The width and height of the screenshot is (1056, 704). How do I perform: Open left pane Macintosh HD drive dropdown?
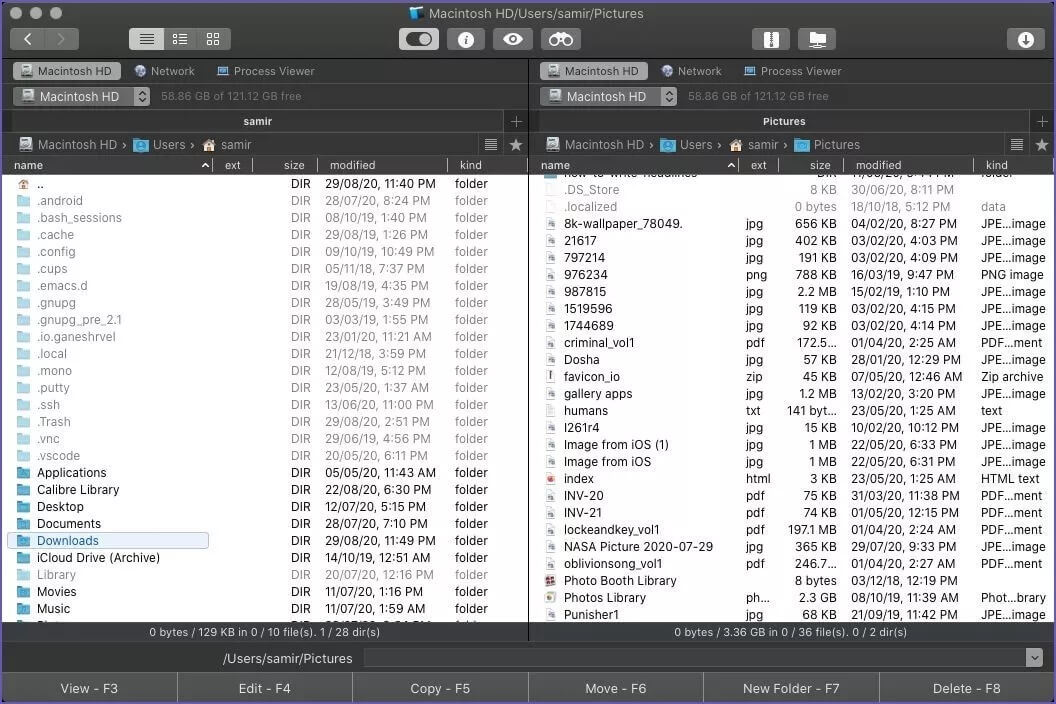81,96
